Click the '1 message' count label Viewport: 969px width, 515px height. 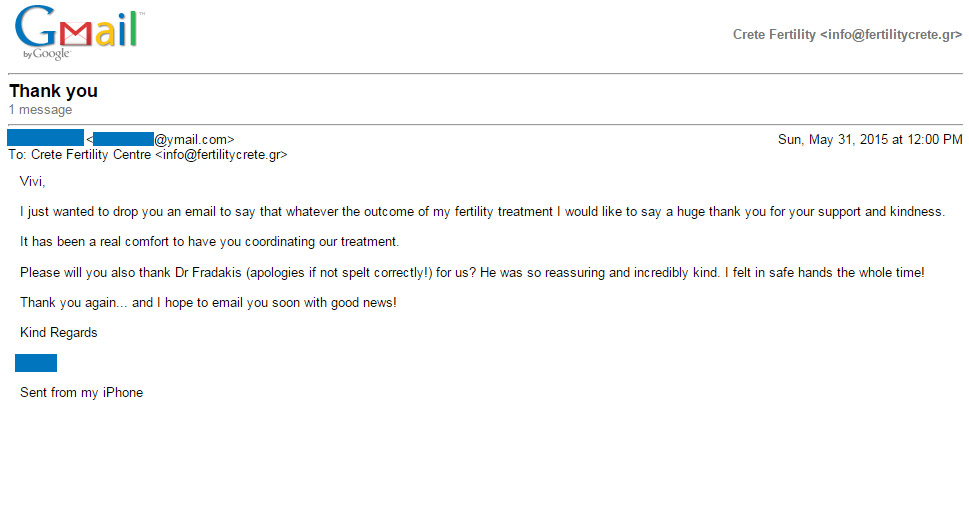[40, 110]
